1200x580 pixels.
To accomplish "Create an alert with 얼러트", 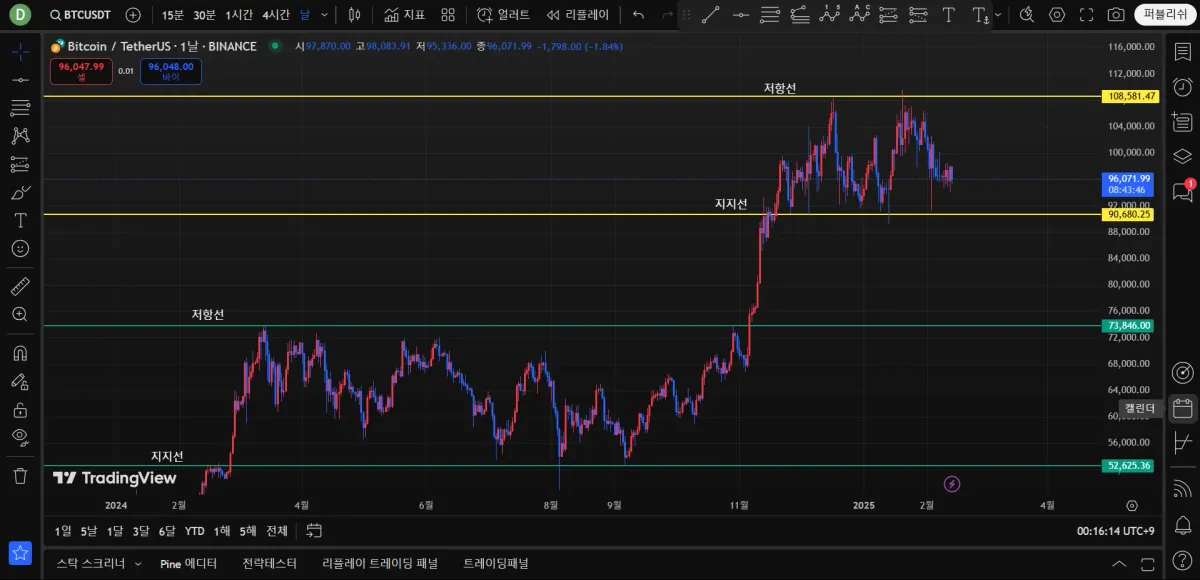I will coord(503,15).
